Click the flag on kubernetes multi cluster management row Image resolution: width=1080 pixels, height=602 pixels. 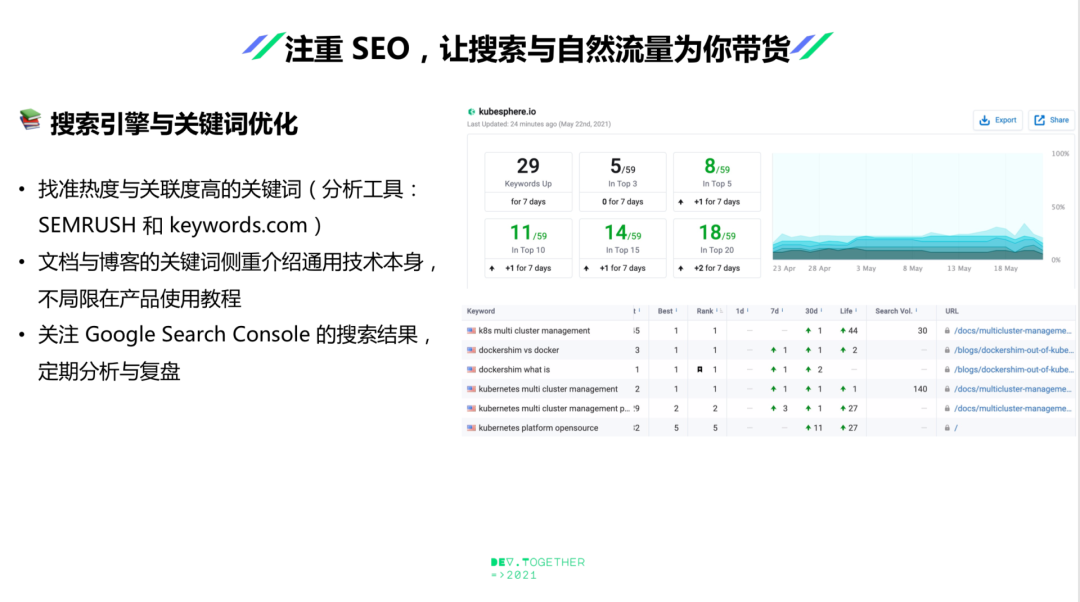(471, 388)
